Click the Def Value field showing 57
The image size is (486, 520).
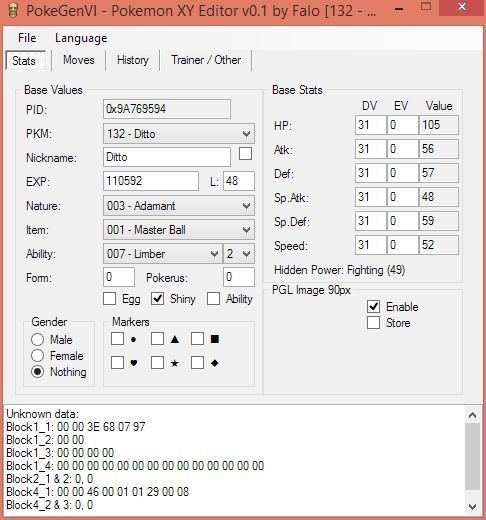[x=439, y=173]
